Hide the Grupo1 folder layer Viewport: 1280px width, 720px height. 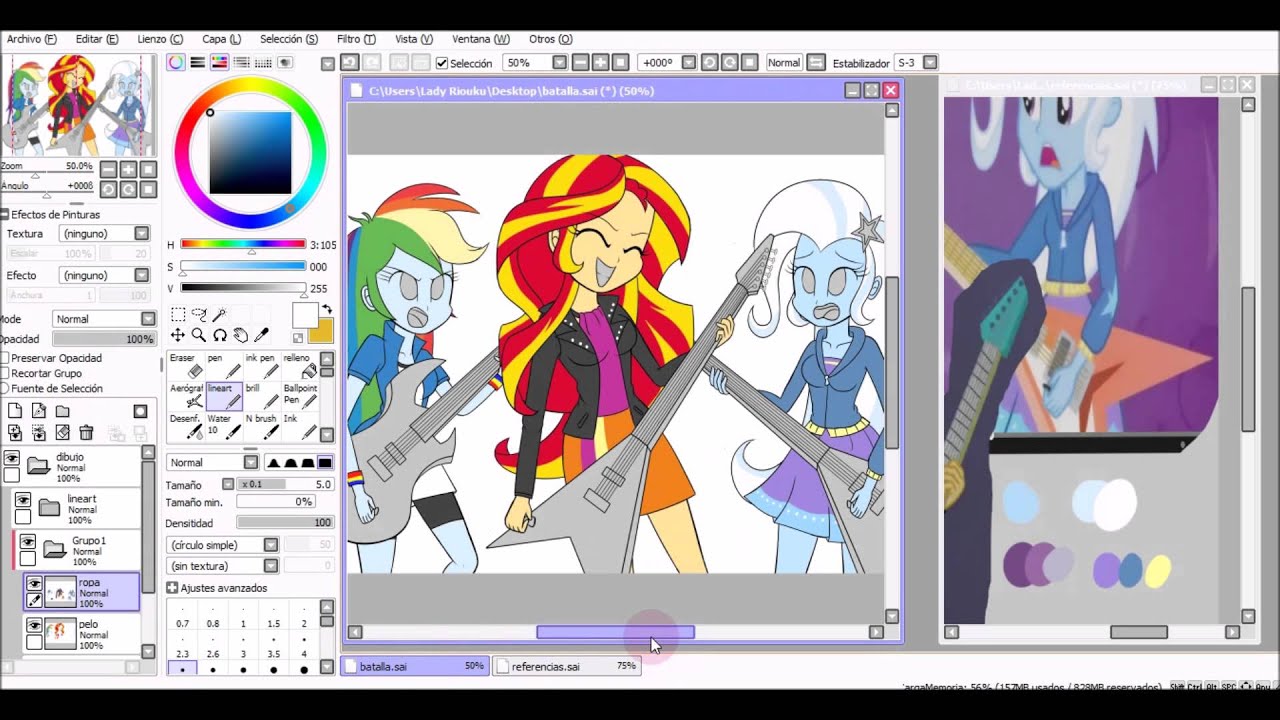pos(28,542)
